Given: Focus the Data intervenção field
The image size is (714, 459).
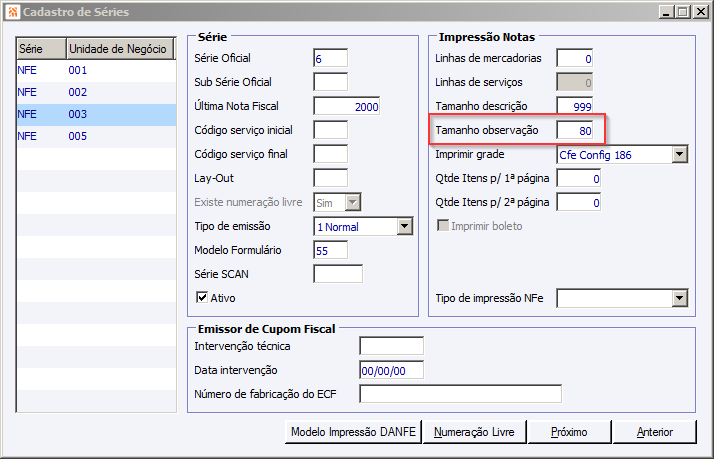Looking at the screenshot, I should point(391,370).
